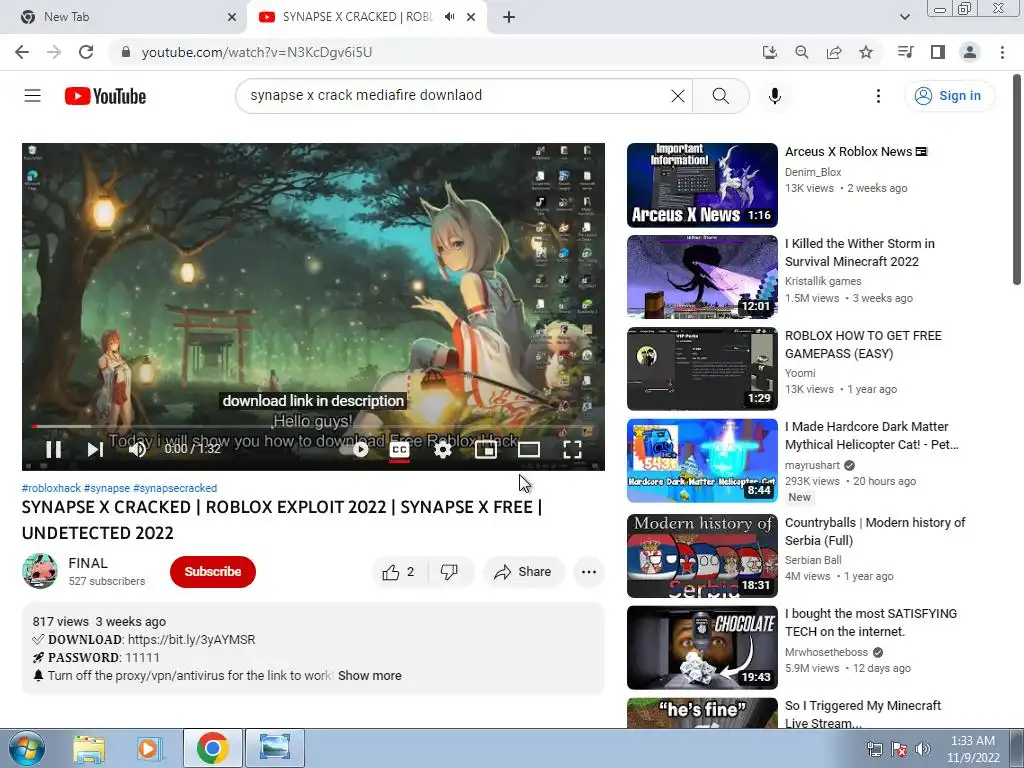This screenshot has height=768, width=1024.
Task: Open the Wither Storm Minecraft video thumbnail
Action: tap(702, 277)
